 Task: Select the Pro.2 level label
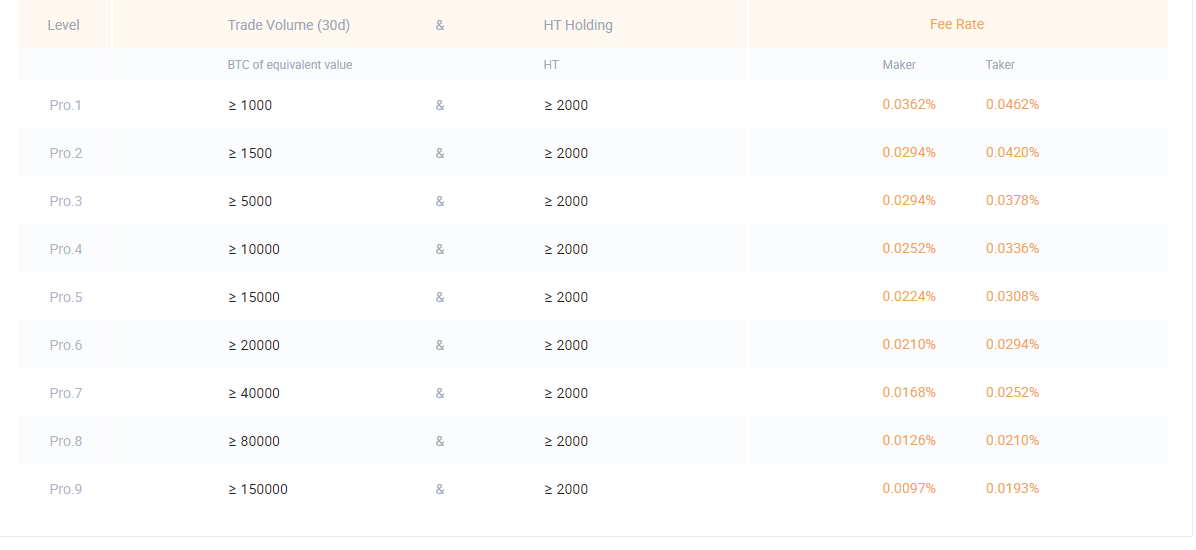tap(66, 153)
